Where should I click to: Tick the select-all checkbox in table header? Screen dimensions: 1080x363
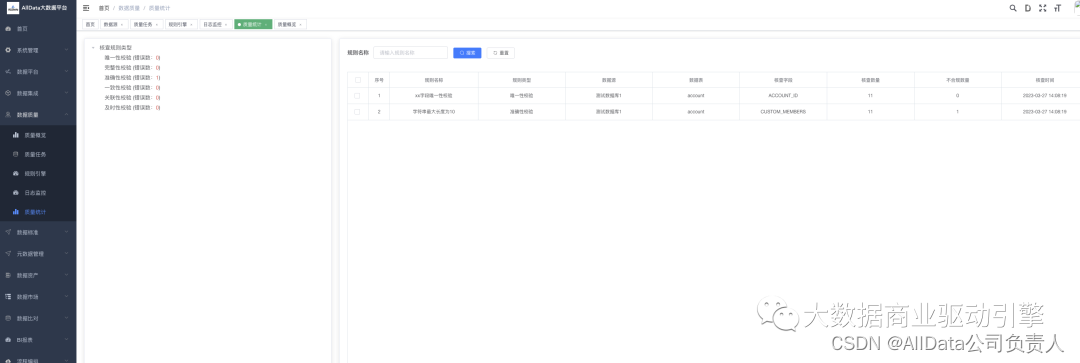(x=357, y=80)
